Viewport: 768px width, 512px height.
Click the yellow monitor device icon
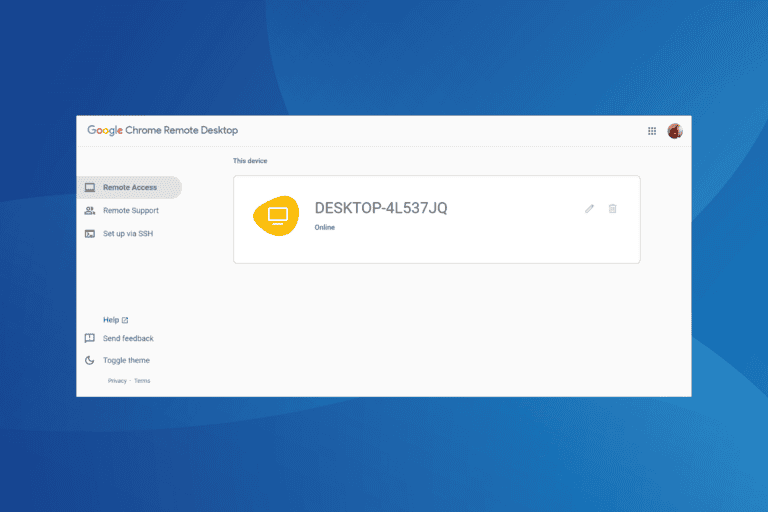(276, 216)
